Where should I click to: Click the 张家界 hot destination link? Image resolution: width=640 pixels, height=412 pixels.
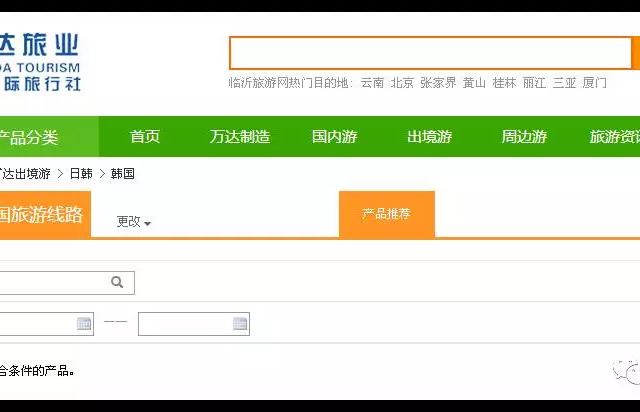438,83
